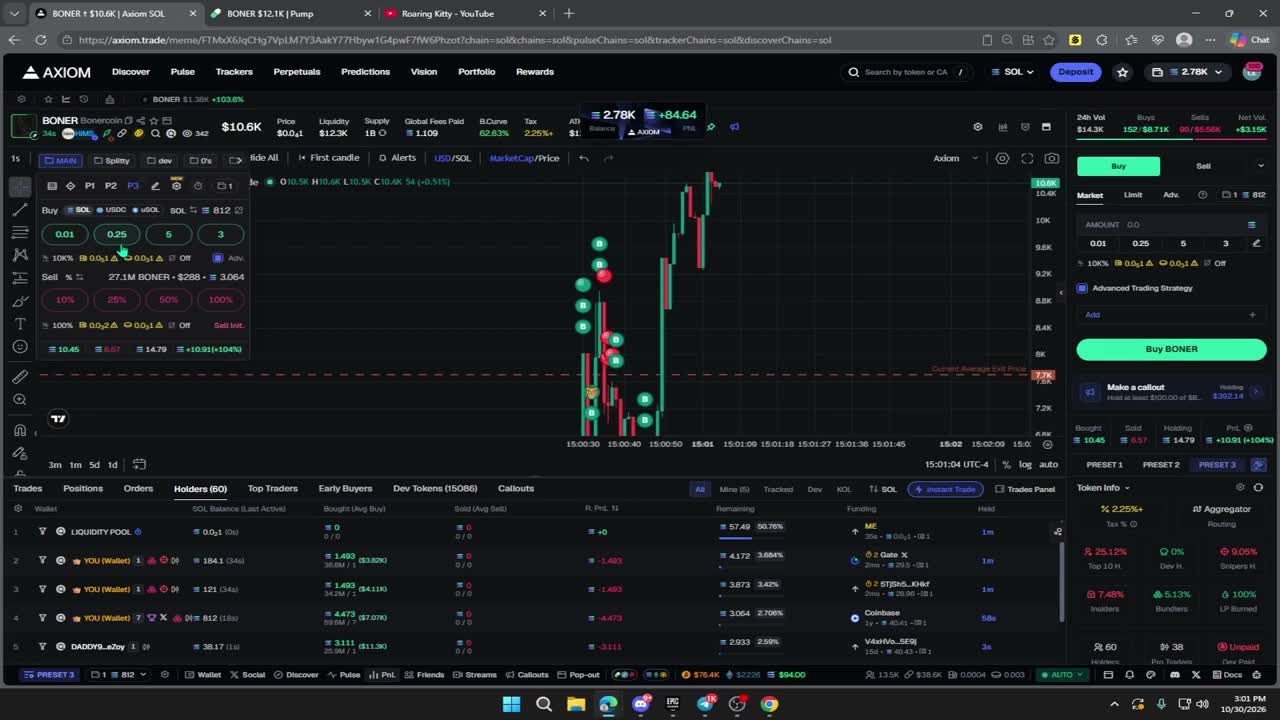This screenshot has width=1280, height=720.
Task: Open the token info settings gear
Action: pos(1241,488)
